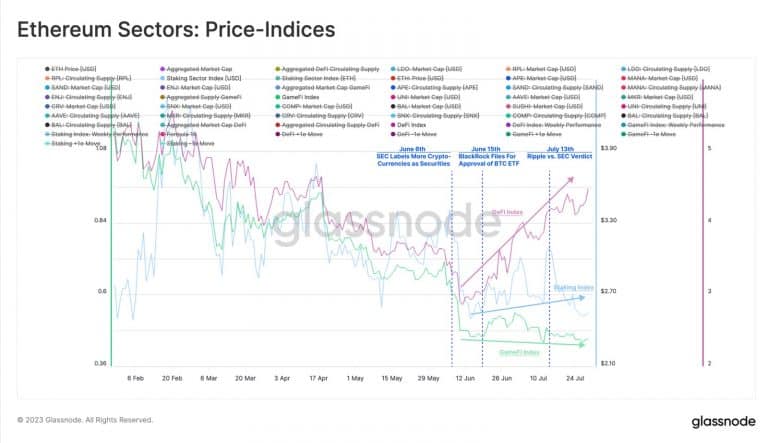This screenshot has width=768, height=443.
Task: Click the legend dot beside DeFi Index
Action: pos(391,124)
